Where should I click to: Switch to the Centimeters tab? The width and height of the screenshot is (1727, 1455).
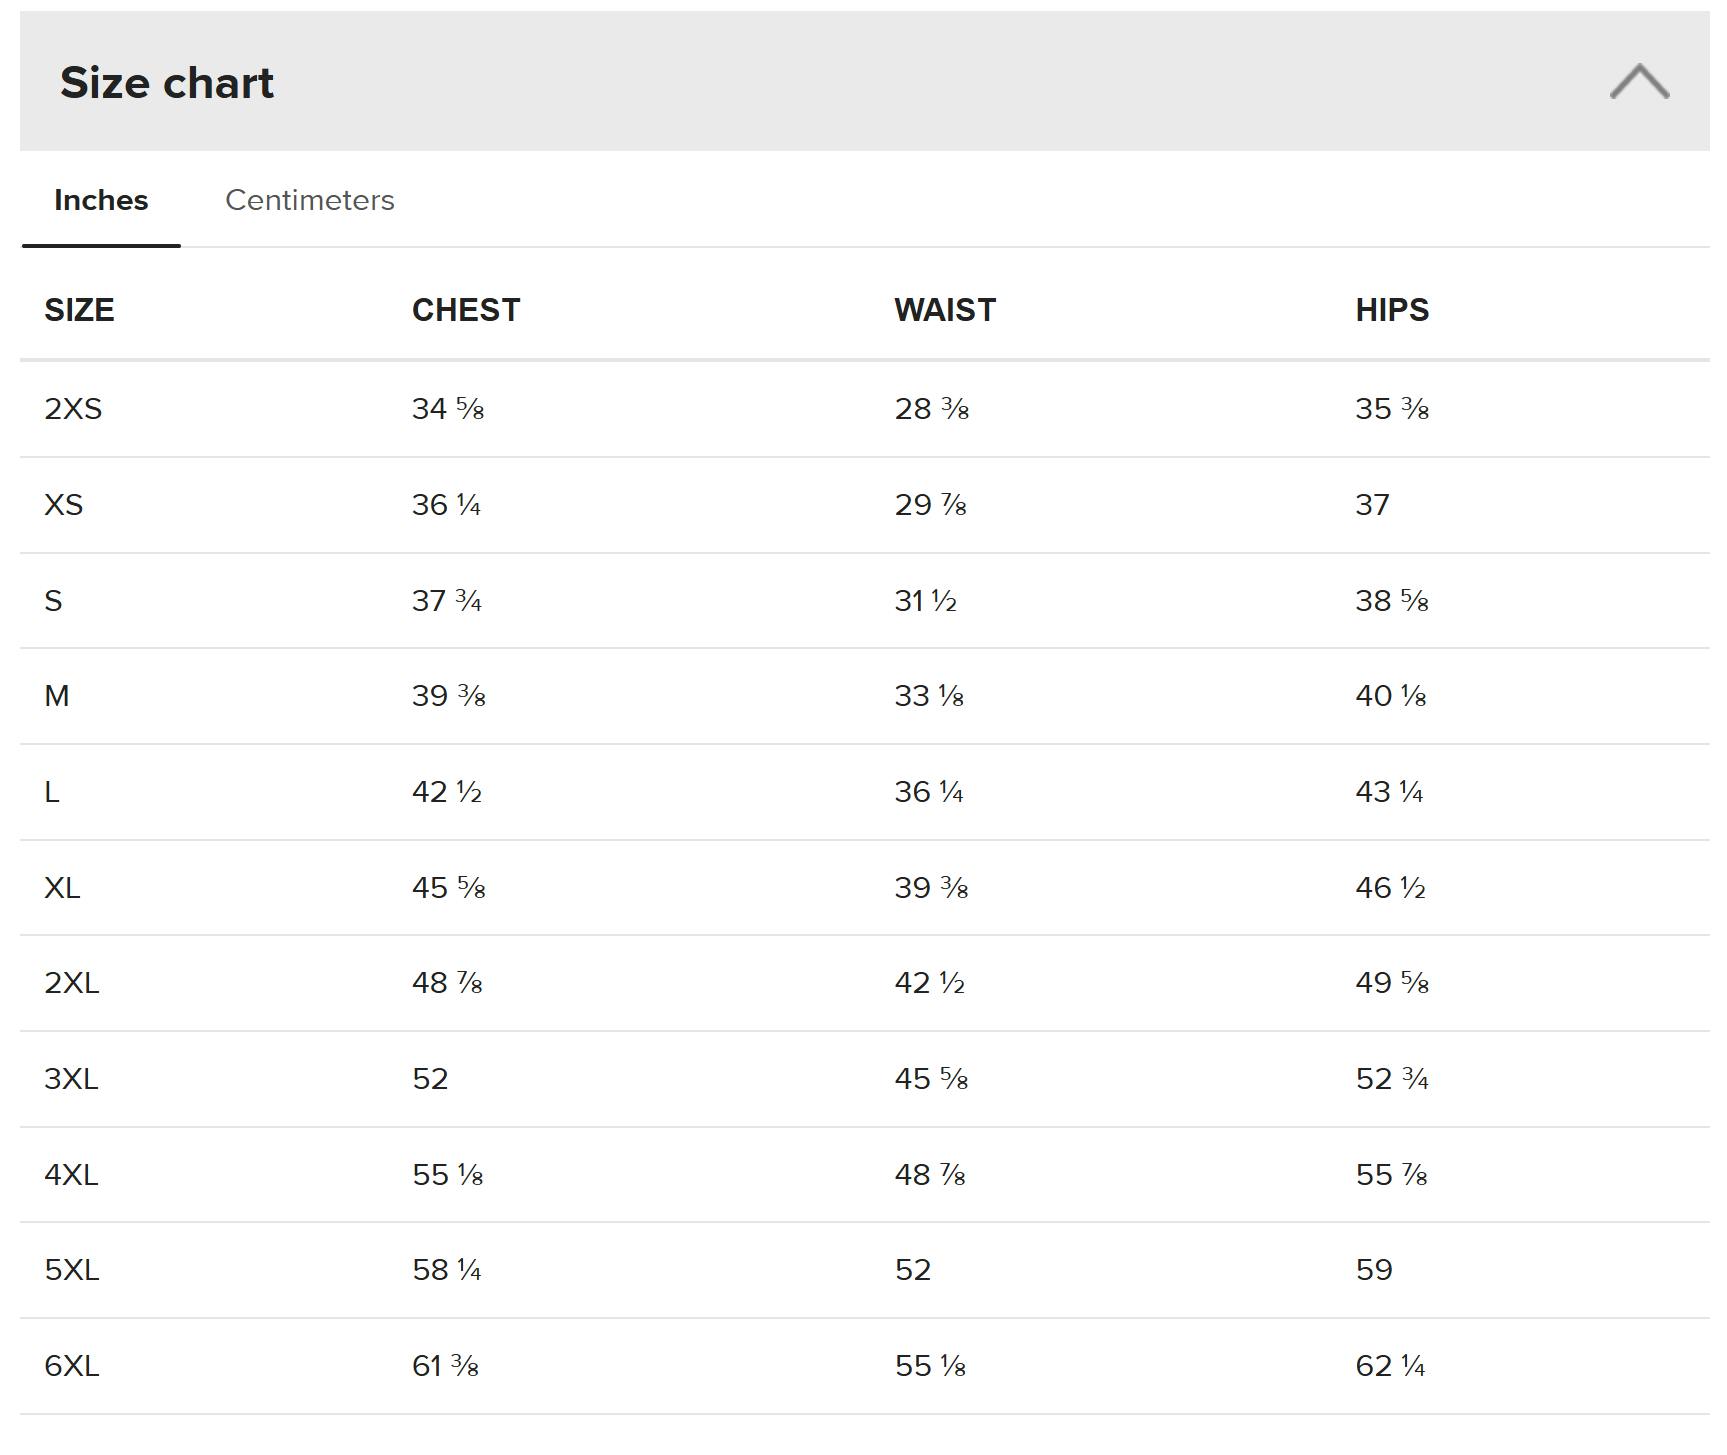309,200
